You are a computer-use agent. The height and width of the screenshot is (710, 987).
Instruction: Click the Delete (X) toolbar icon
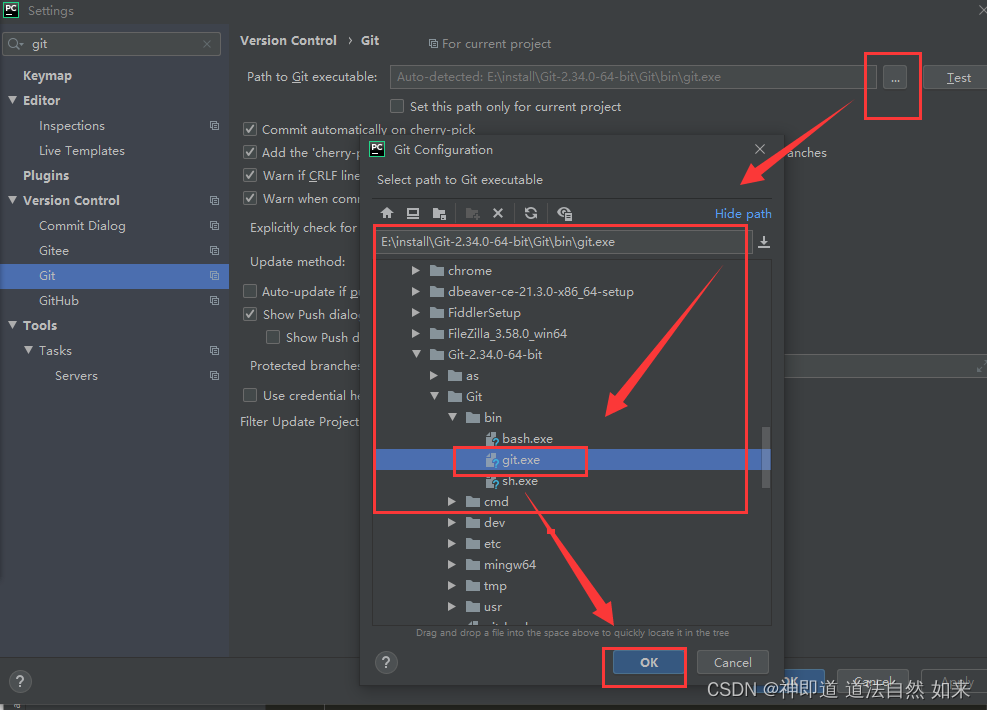(498, 213)
